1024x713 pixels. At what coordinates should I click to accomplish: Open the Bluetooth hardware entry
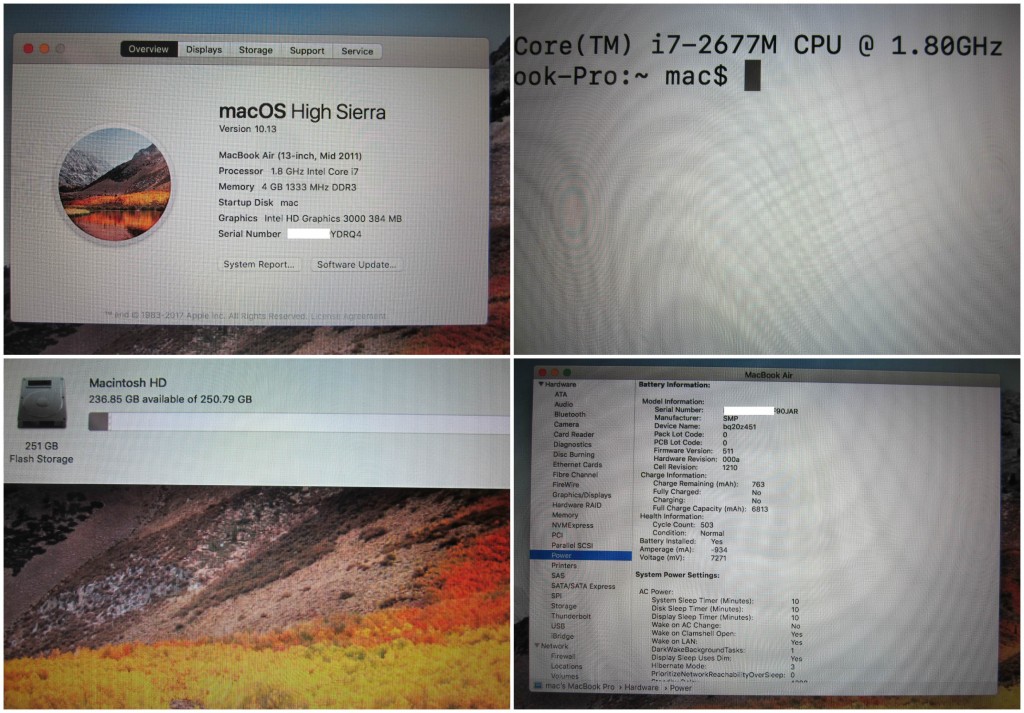[x=570, y=414]
